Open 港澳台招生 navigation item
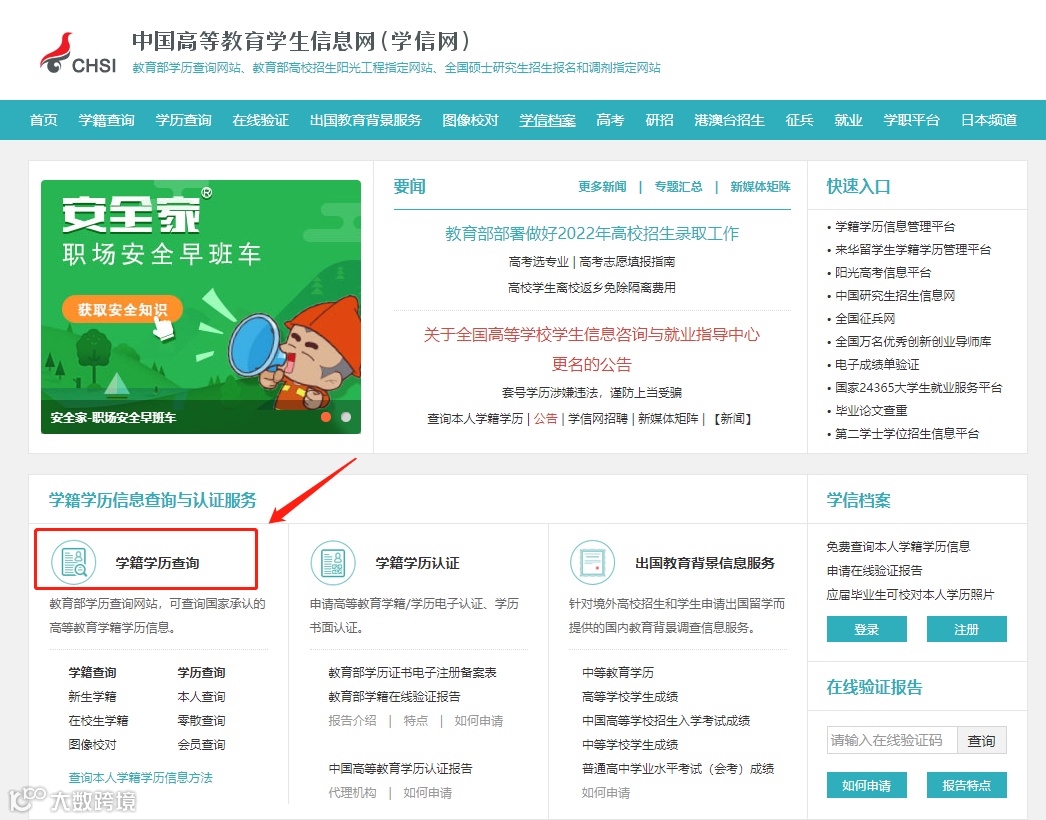 pos(729,120)
